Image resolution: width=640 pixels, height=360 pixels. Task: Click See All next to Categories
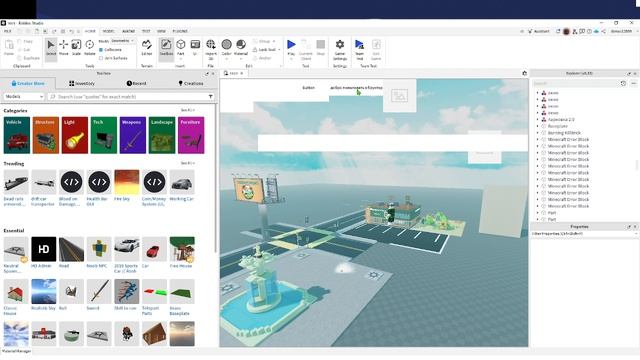click(x=187, y=110)
